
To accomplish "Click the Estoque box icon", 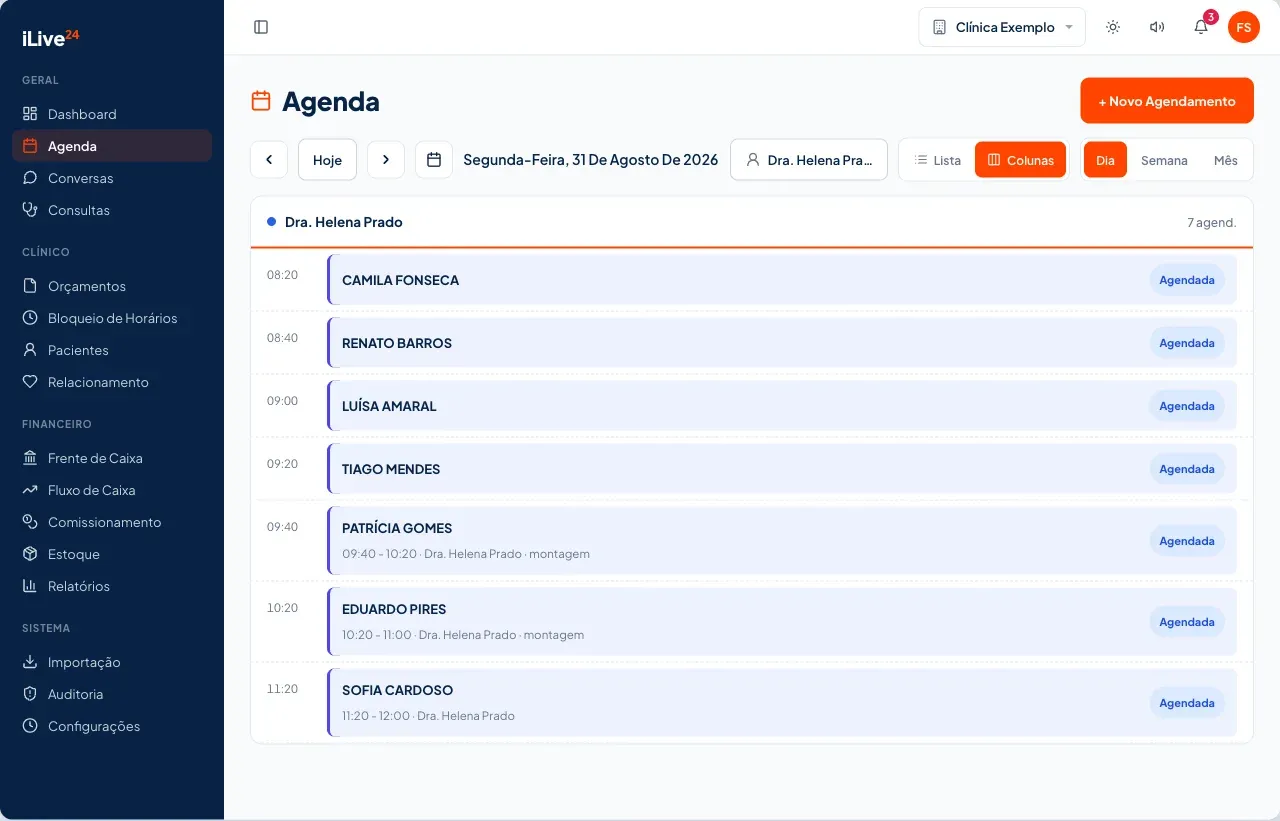I will tap(30, 554).
